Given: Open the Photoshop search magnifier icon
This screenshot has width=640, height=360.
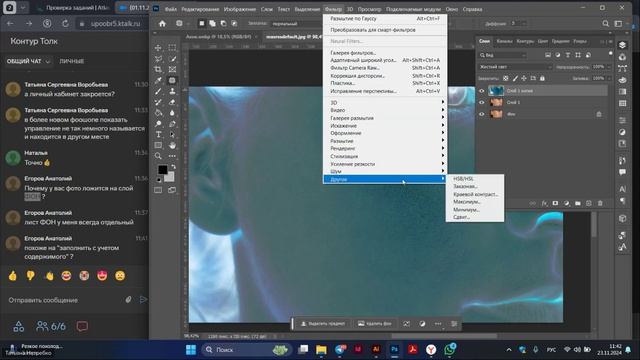Looking at the screenshot, I should click(606, 24).
